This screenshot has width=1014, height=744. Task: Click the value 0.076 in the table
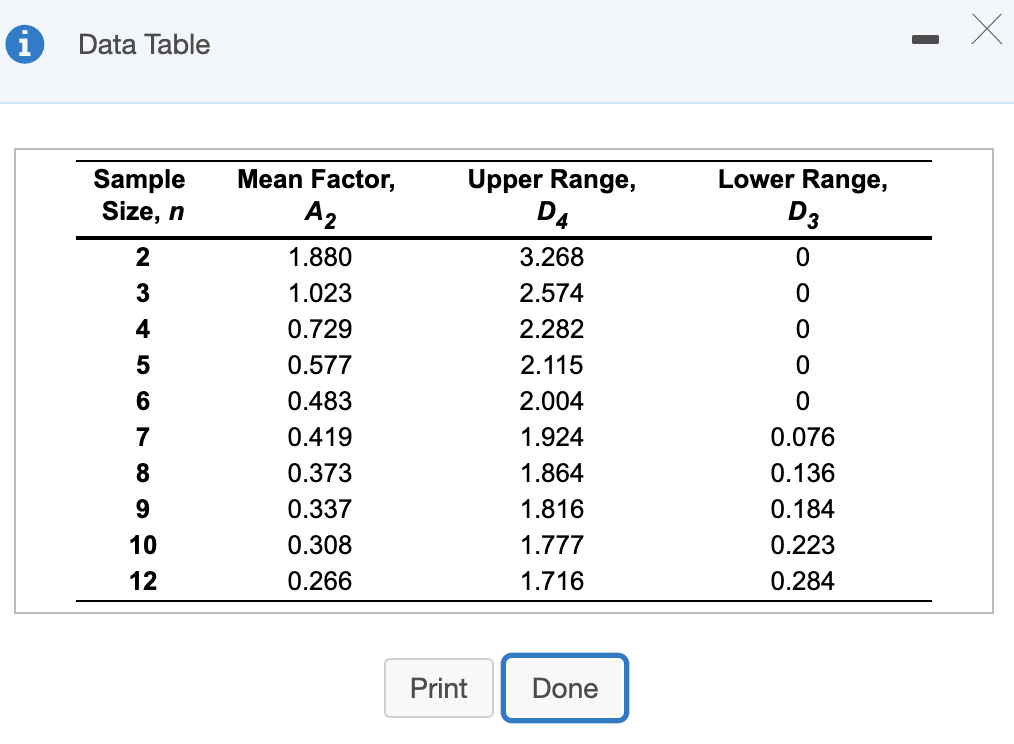(801, 437)
